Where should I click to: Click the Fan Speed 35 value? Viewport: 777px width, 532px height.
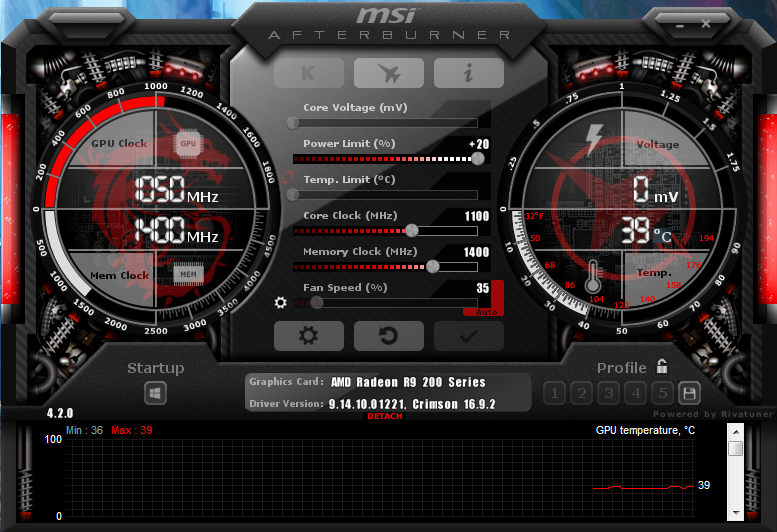[483, 288]
